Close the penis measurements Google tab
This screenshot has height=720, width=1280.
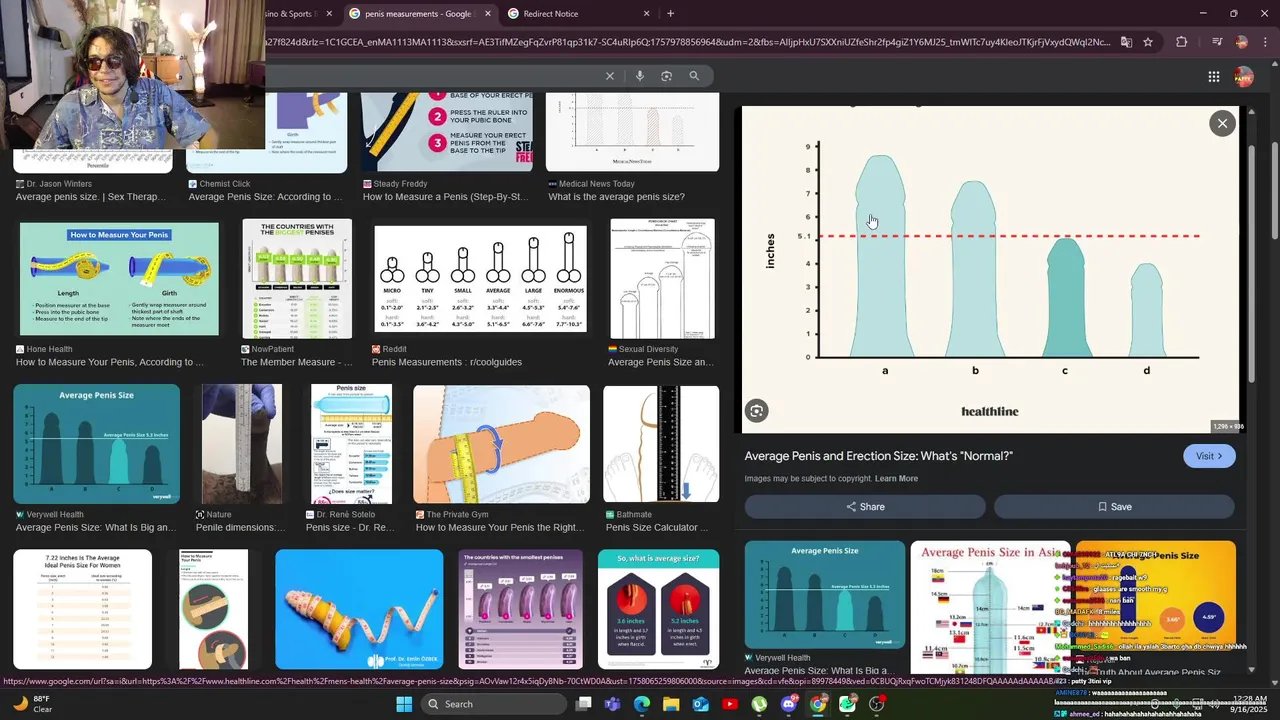tap(488, 14)
